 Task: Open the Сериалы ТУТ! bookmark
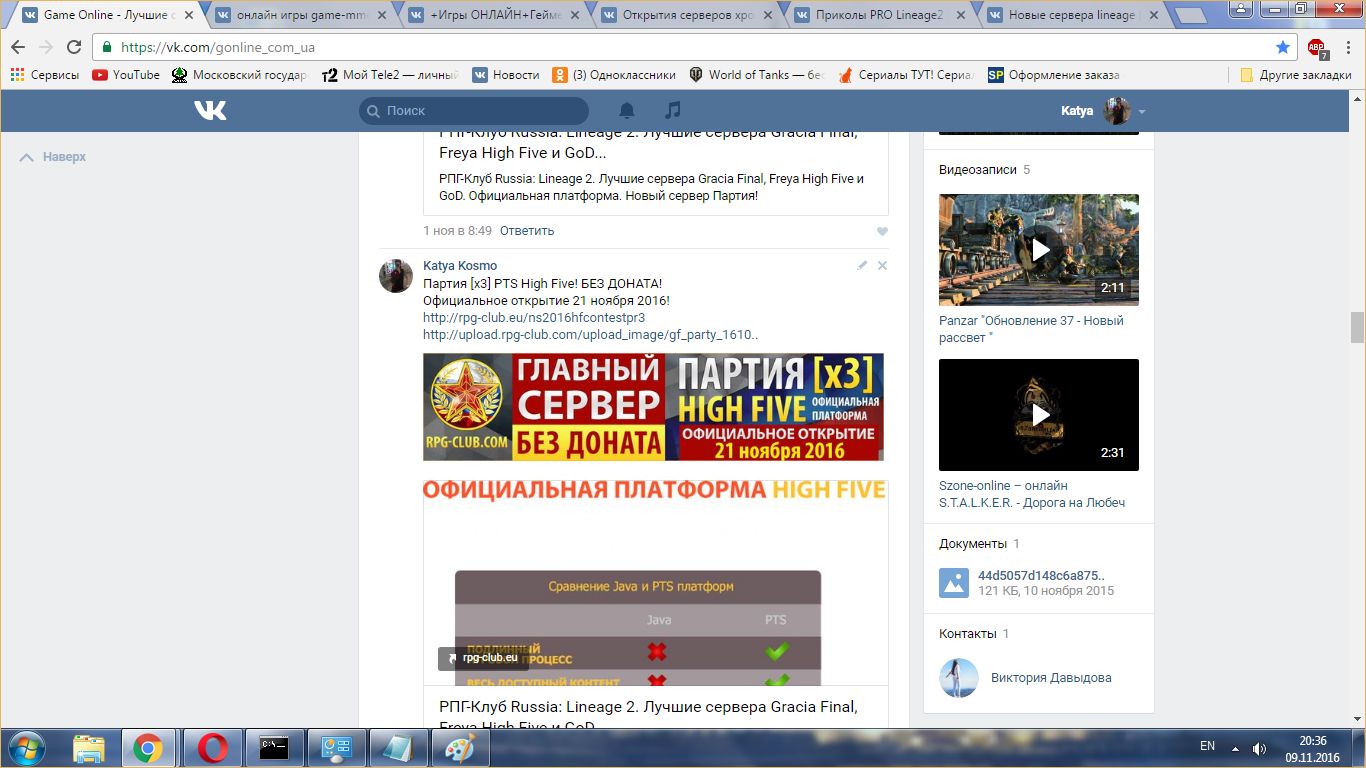point(906,75)
